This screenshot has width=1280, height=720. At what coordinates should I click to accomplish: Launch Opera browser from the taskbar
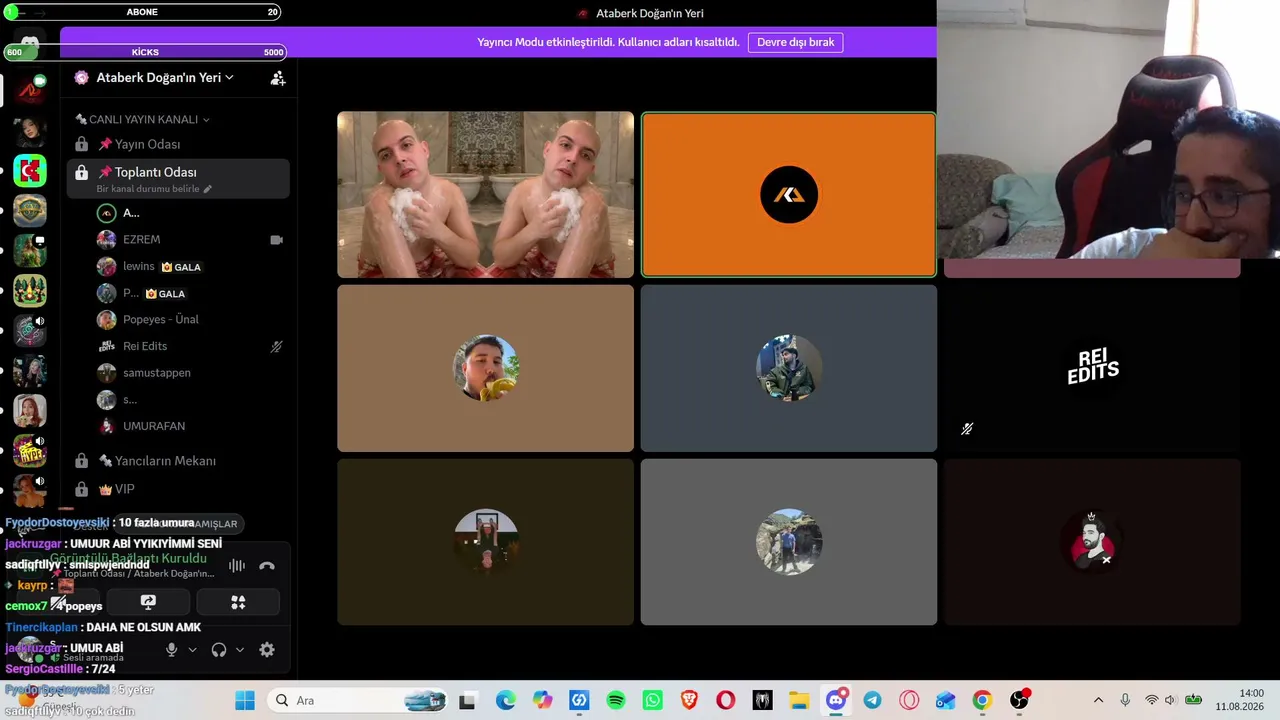pyautogui.click(x=726, y=701)
